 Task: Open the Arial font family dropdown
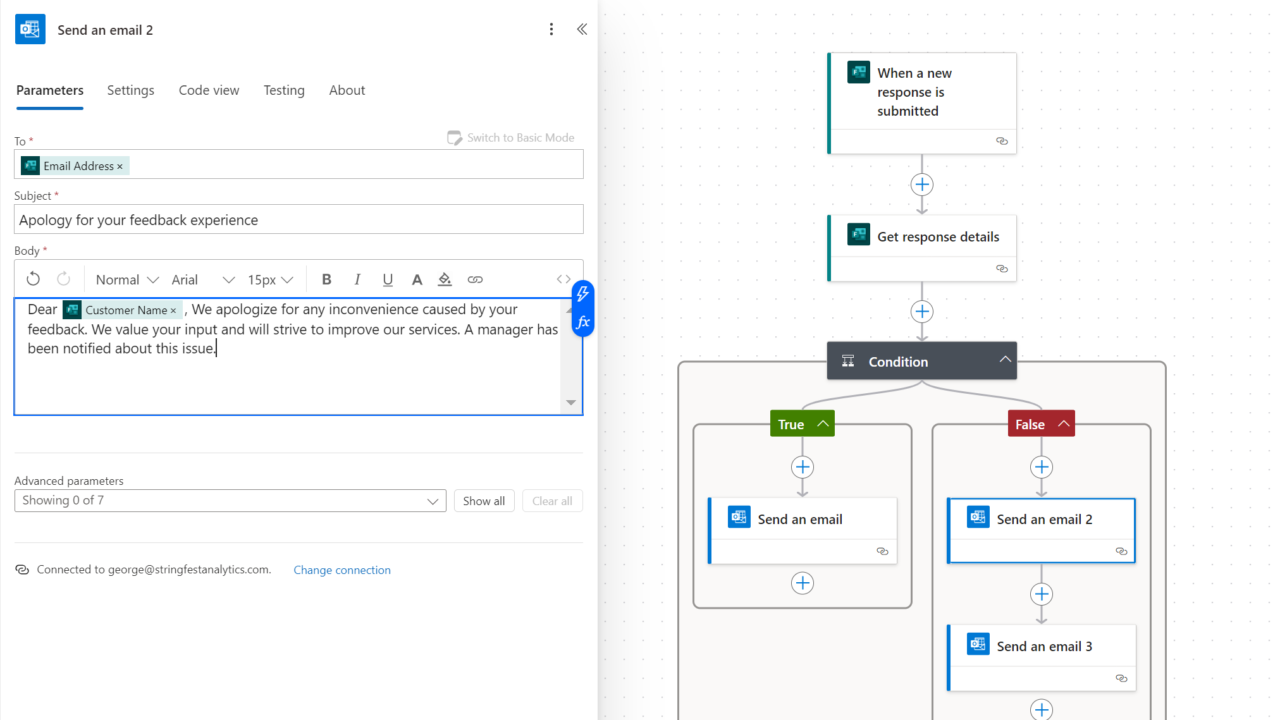203,280
